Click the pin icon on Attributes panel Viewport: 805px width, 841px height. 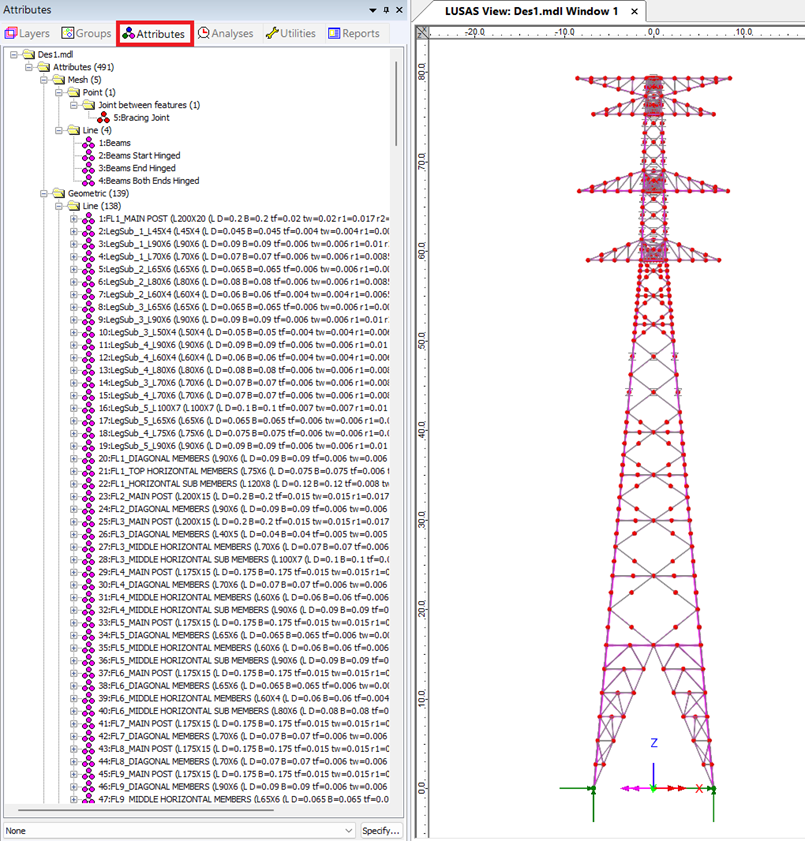coord(387,9)
